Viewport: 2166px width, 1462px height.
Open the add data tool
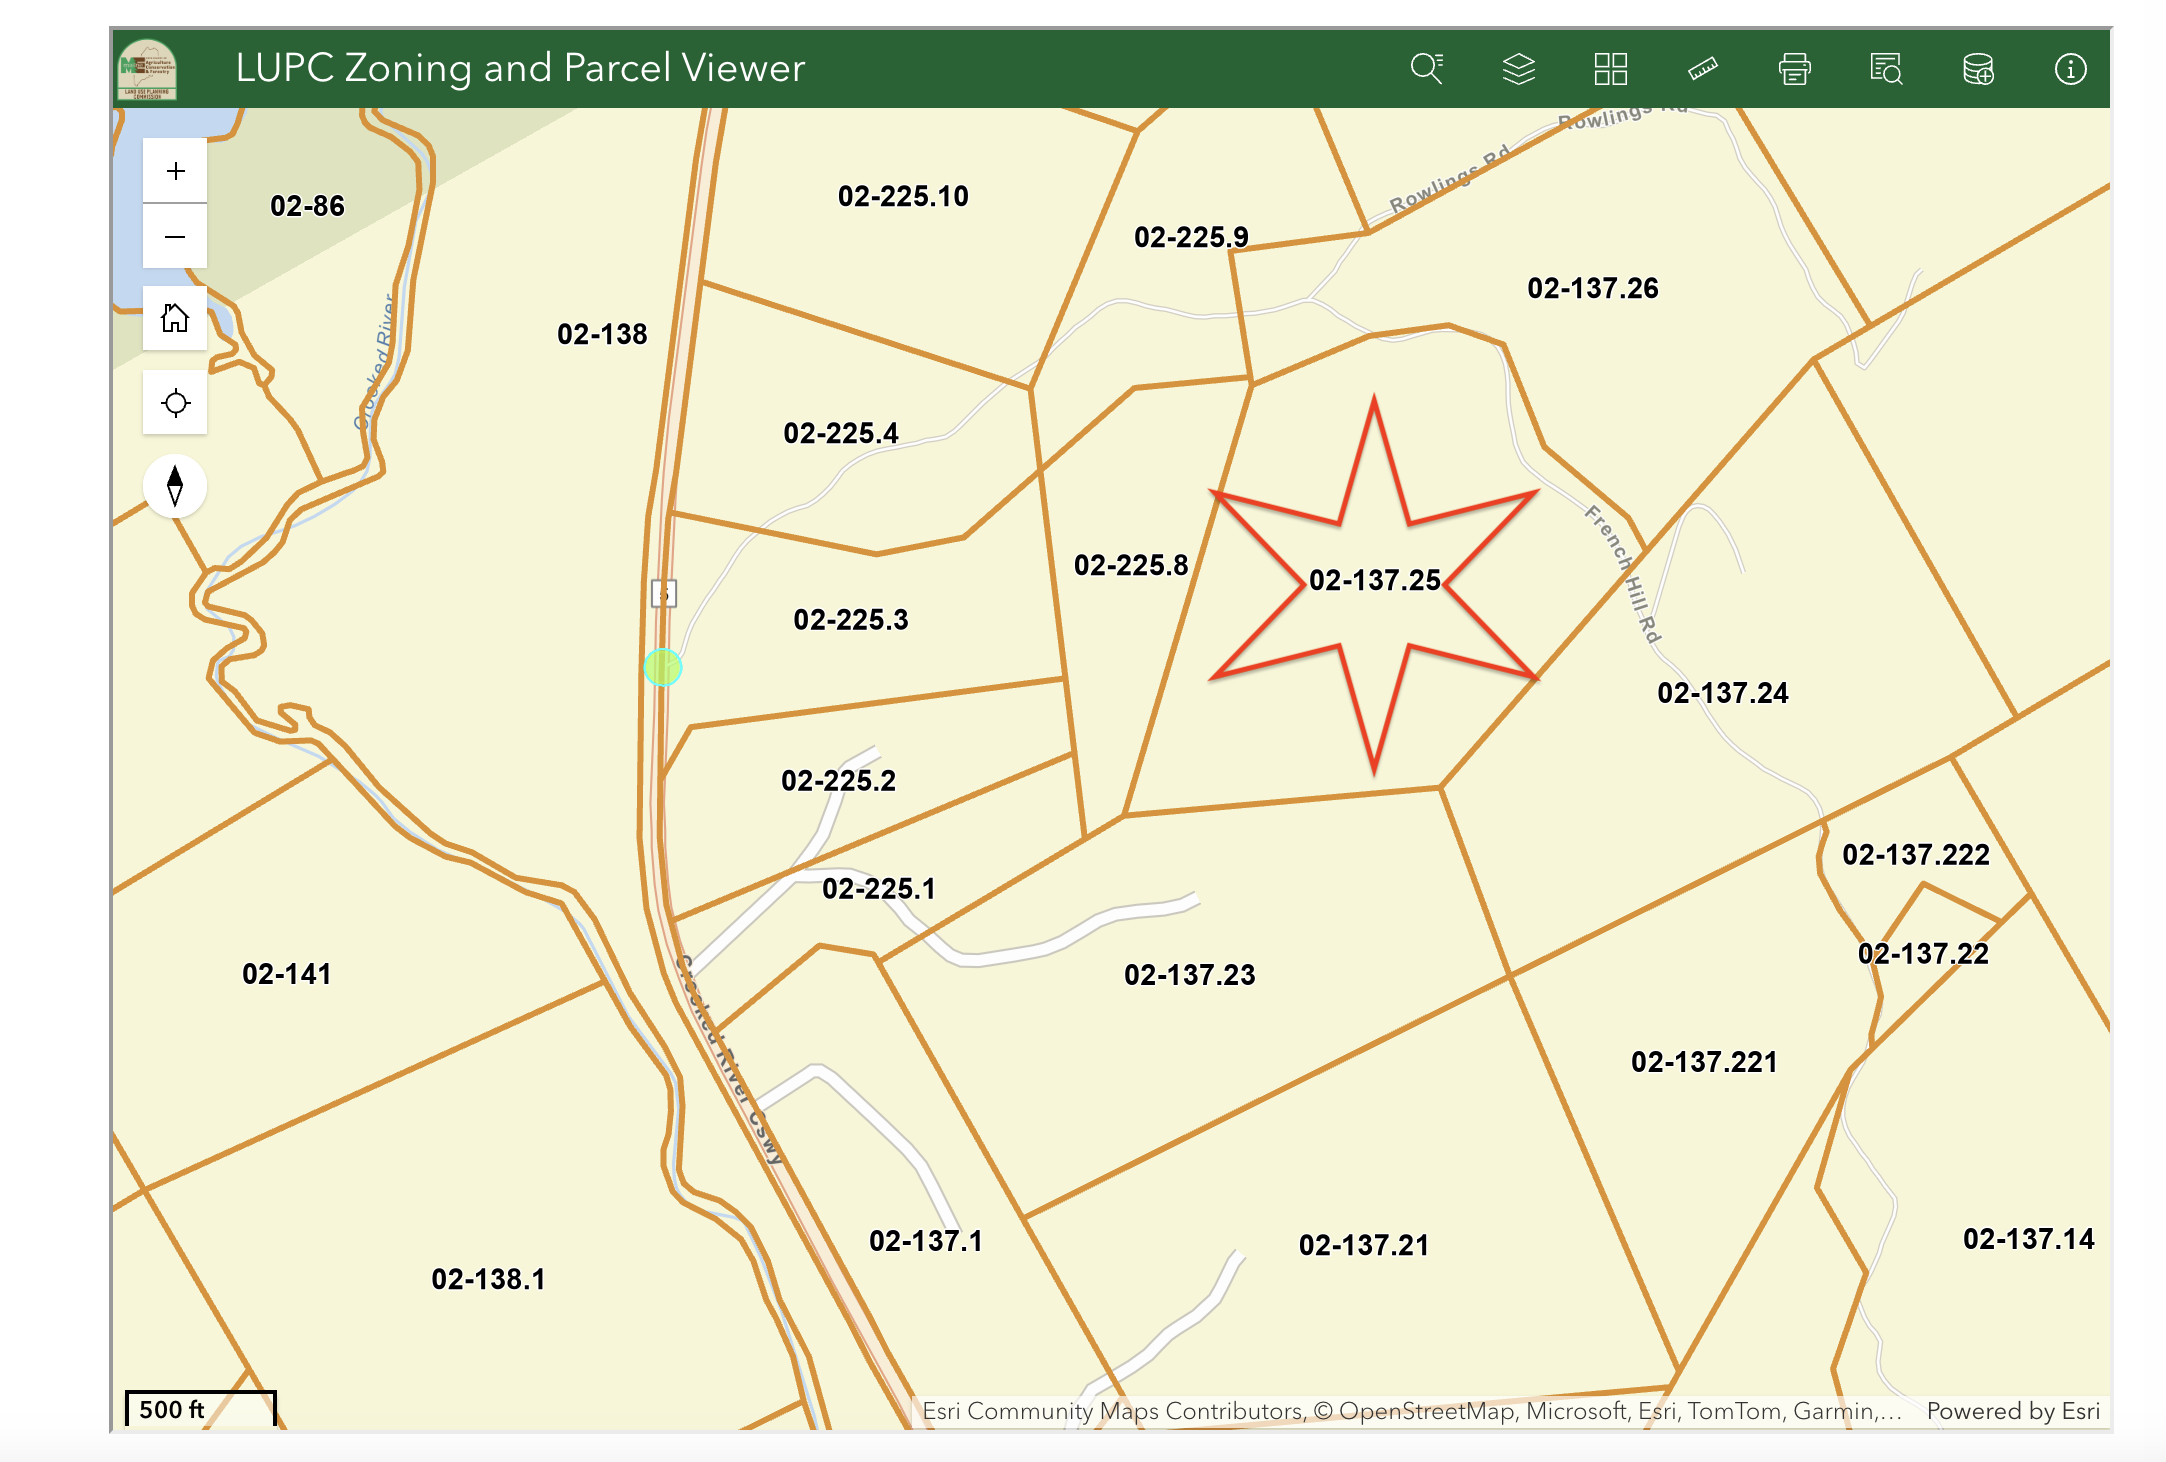pos(1978,69)
